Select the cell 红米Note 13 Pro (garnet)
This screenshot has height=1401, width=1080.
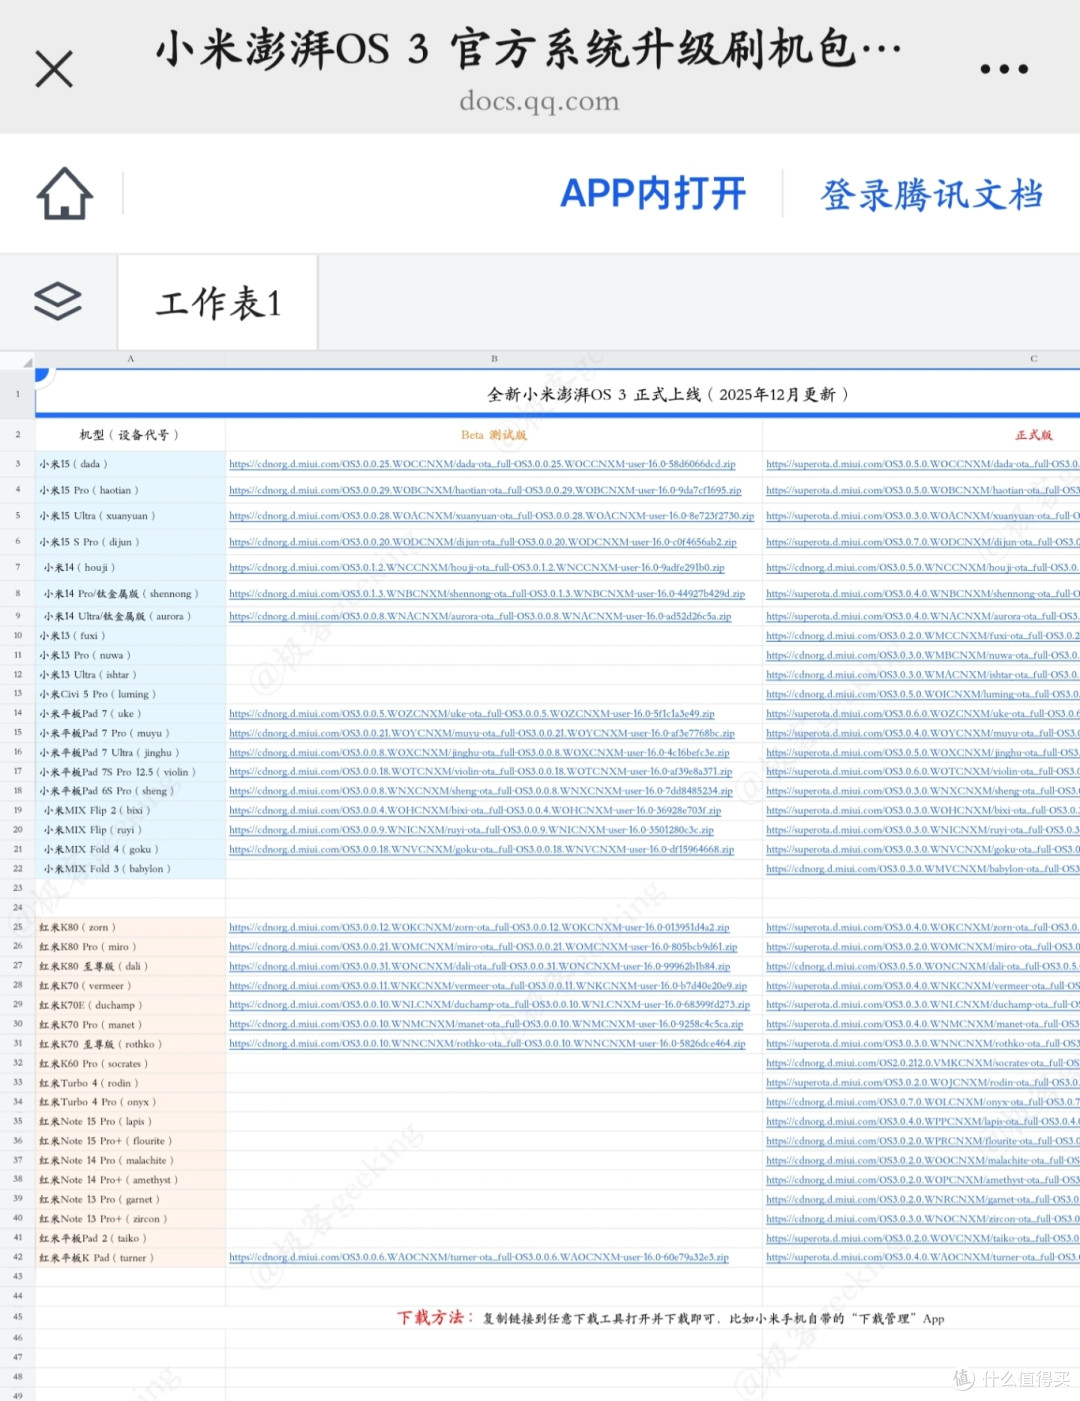point(130,1199)
